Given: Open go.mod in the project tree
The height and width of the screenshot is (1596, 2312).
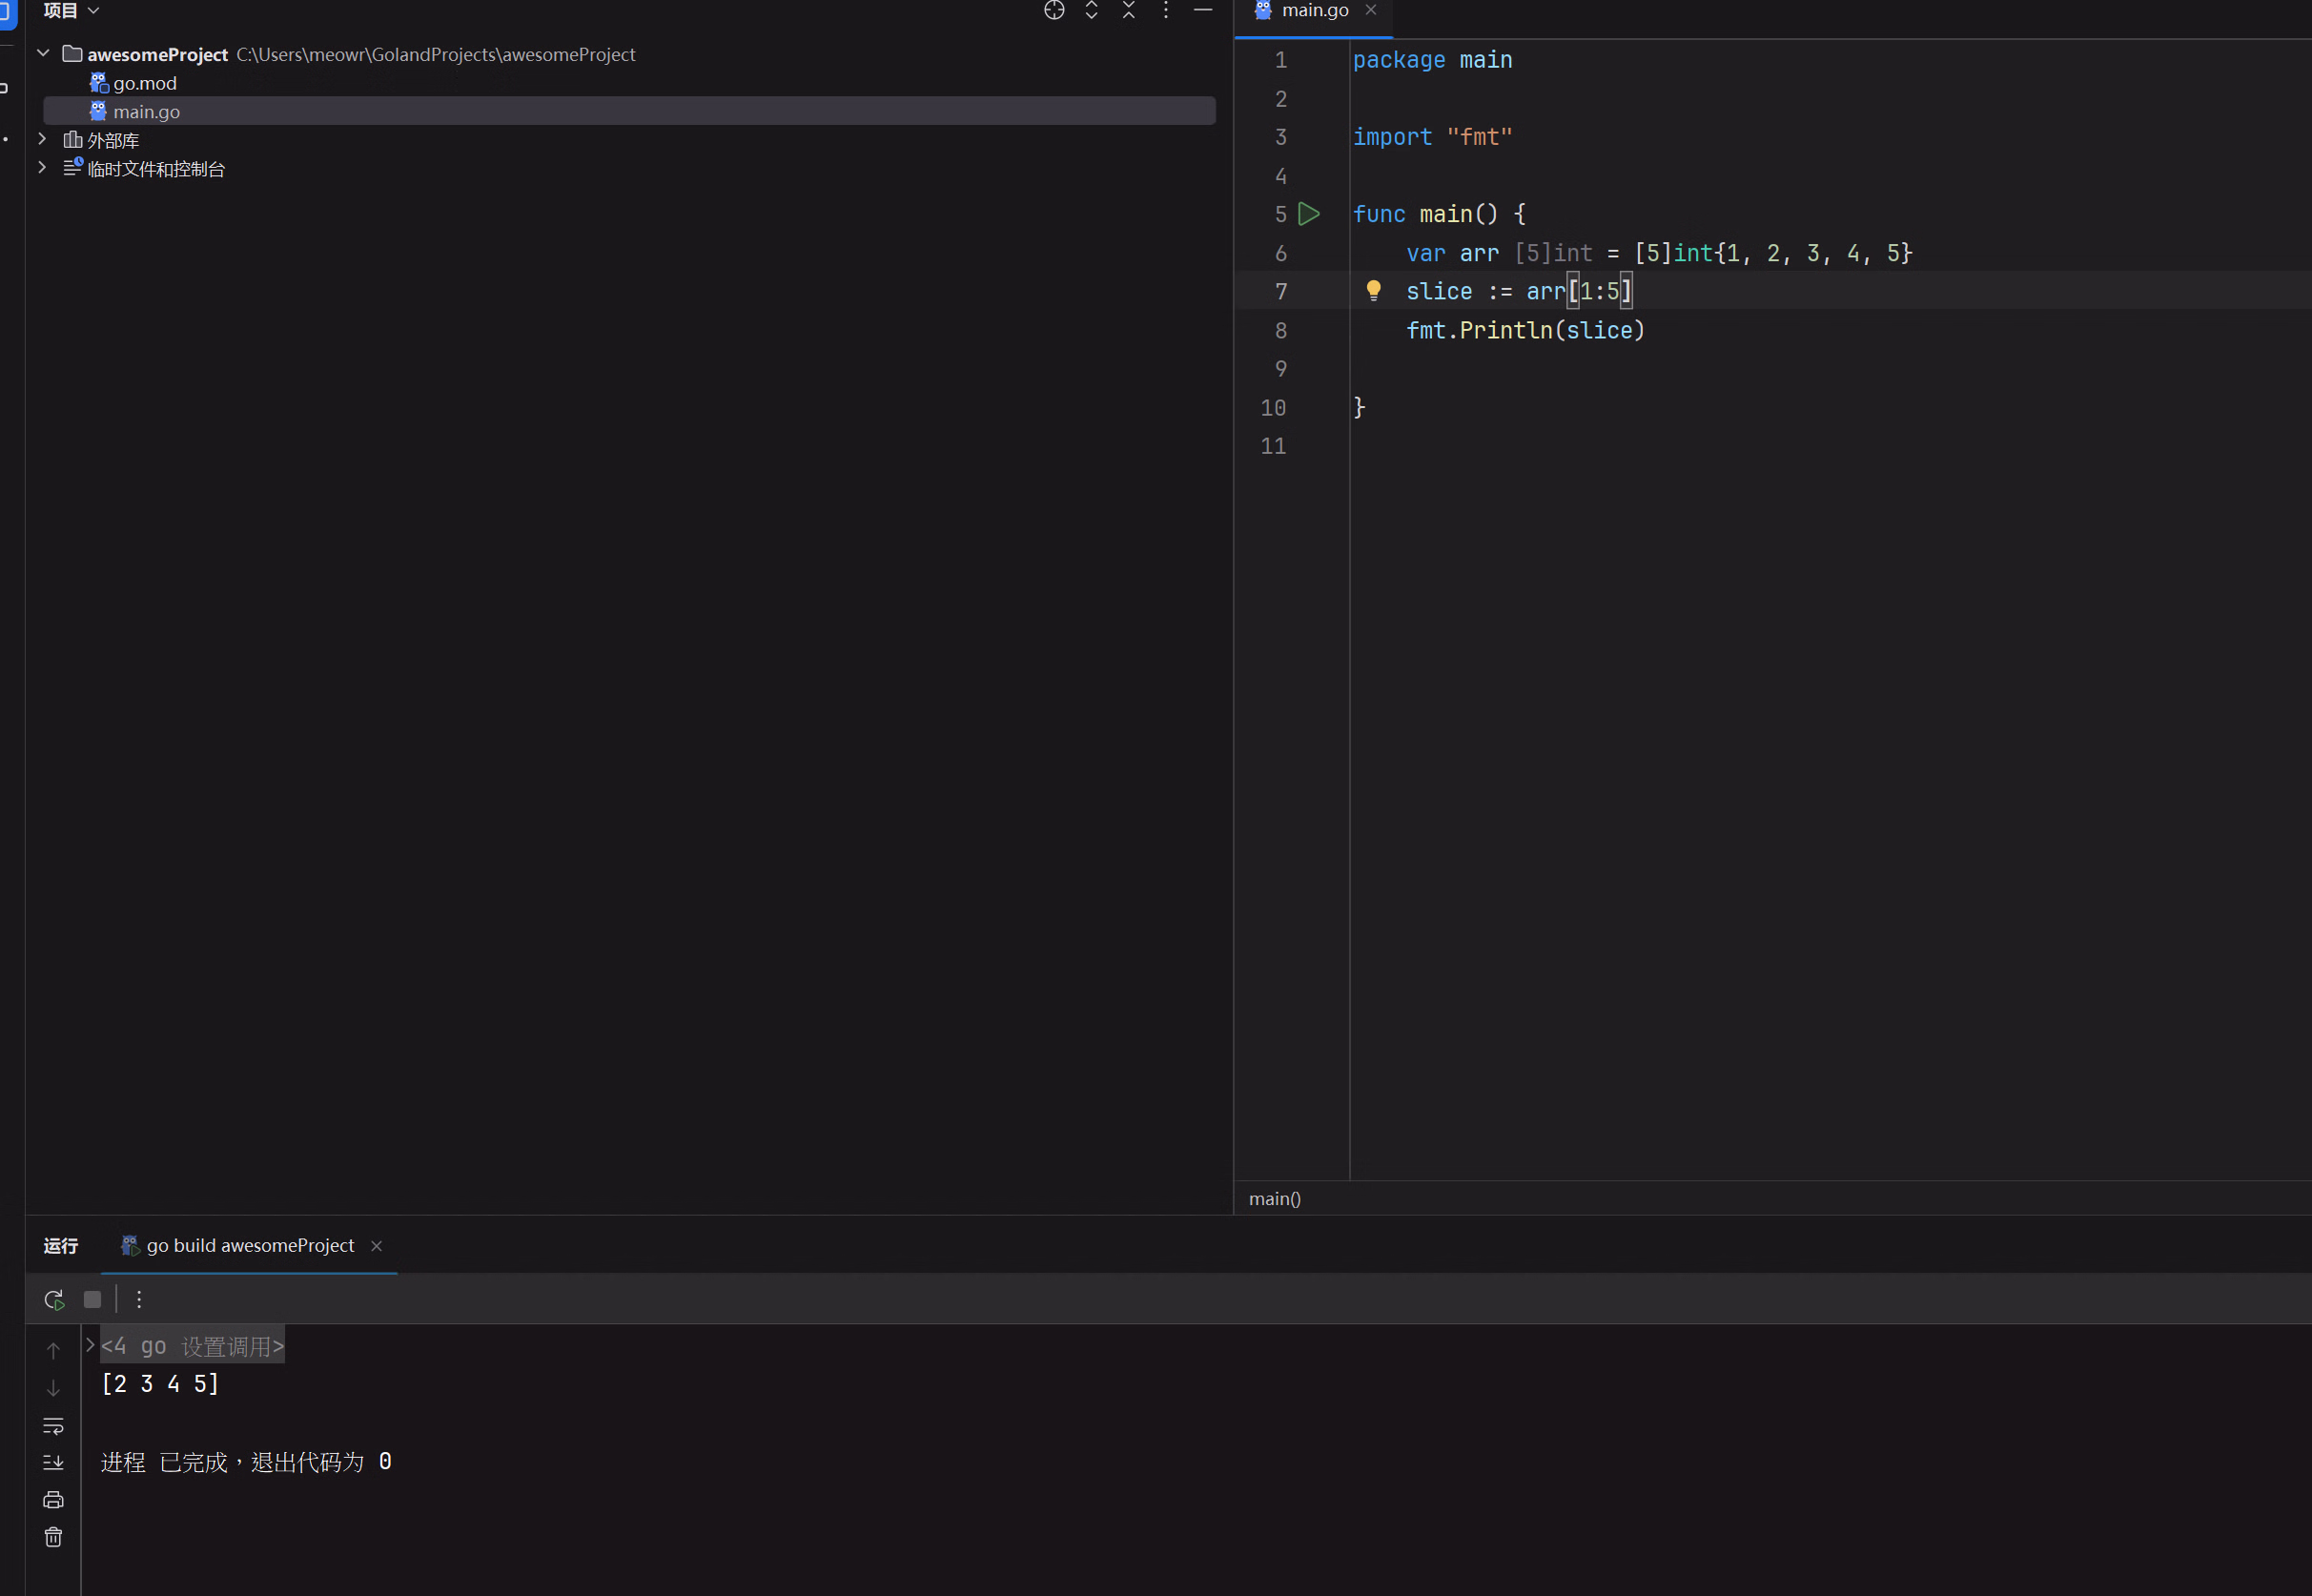Looking at the screenshot, I should tap(144, 83).
